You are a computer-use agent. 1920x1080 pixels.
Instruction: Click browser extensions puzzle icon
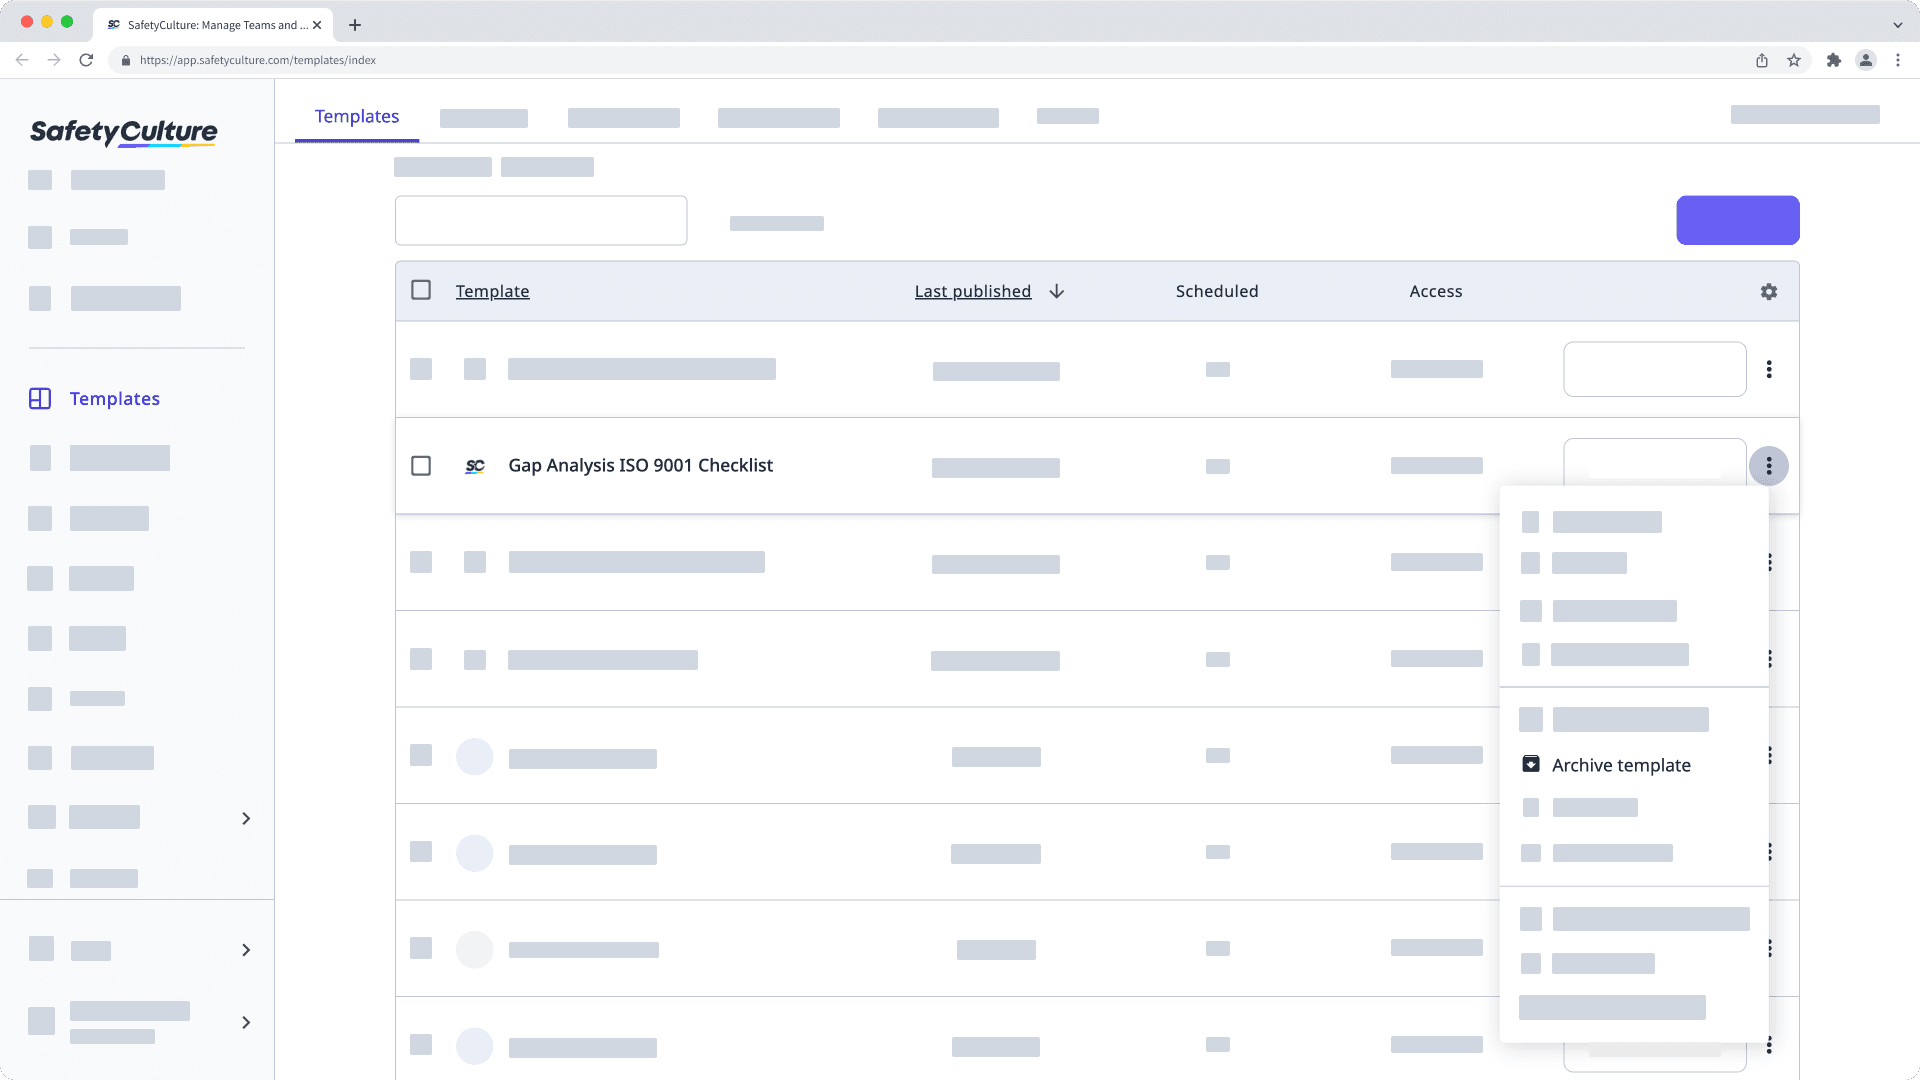coord(1833,60)
